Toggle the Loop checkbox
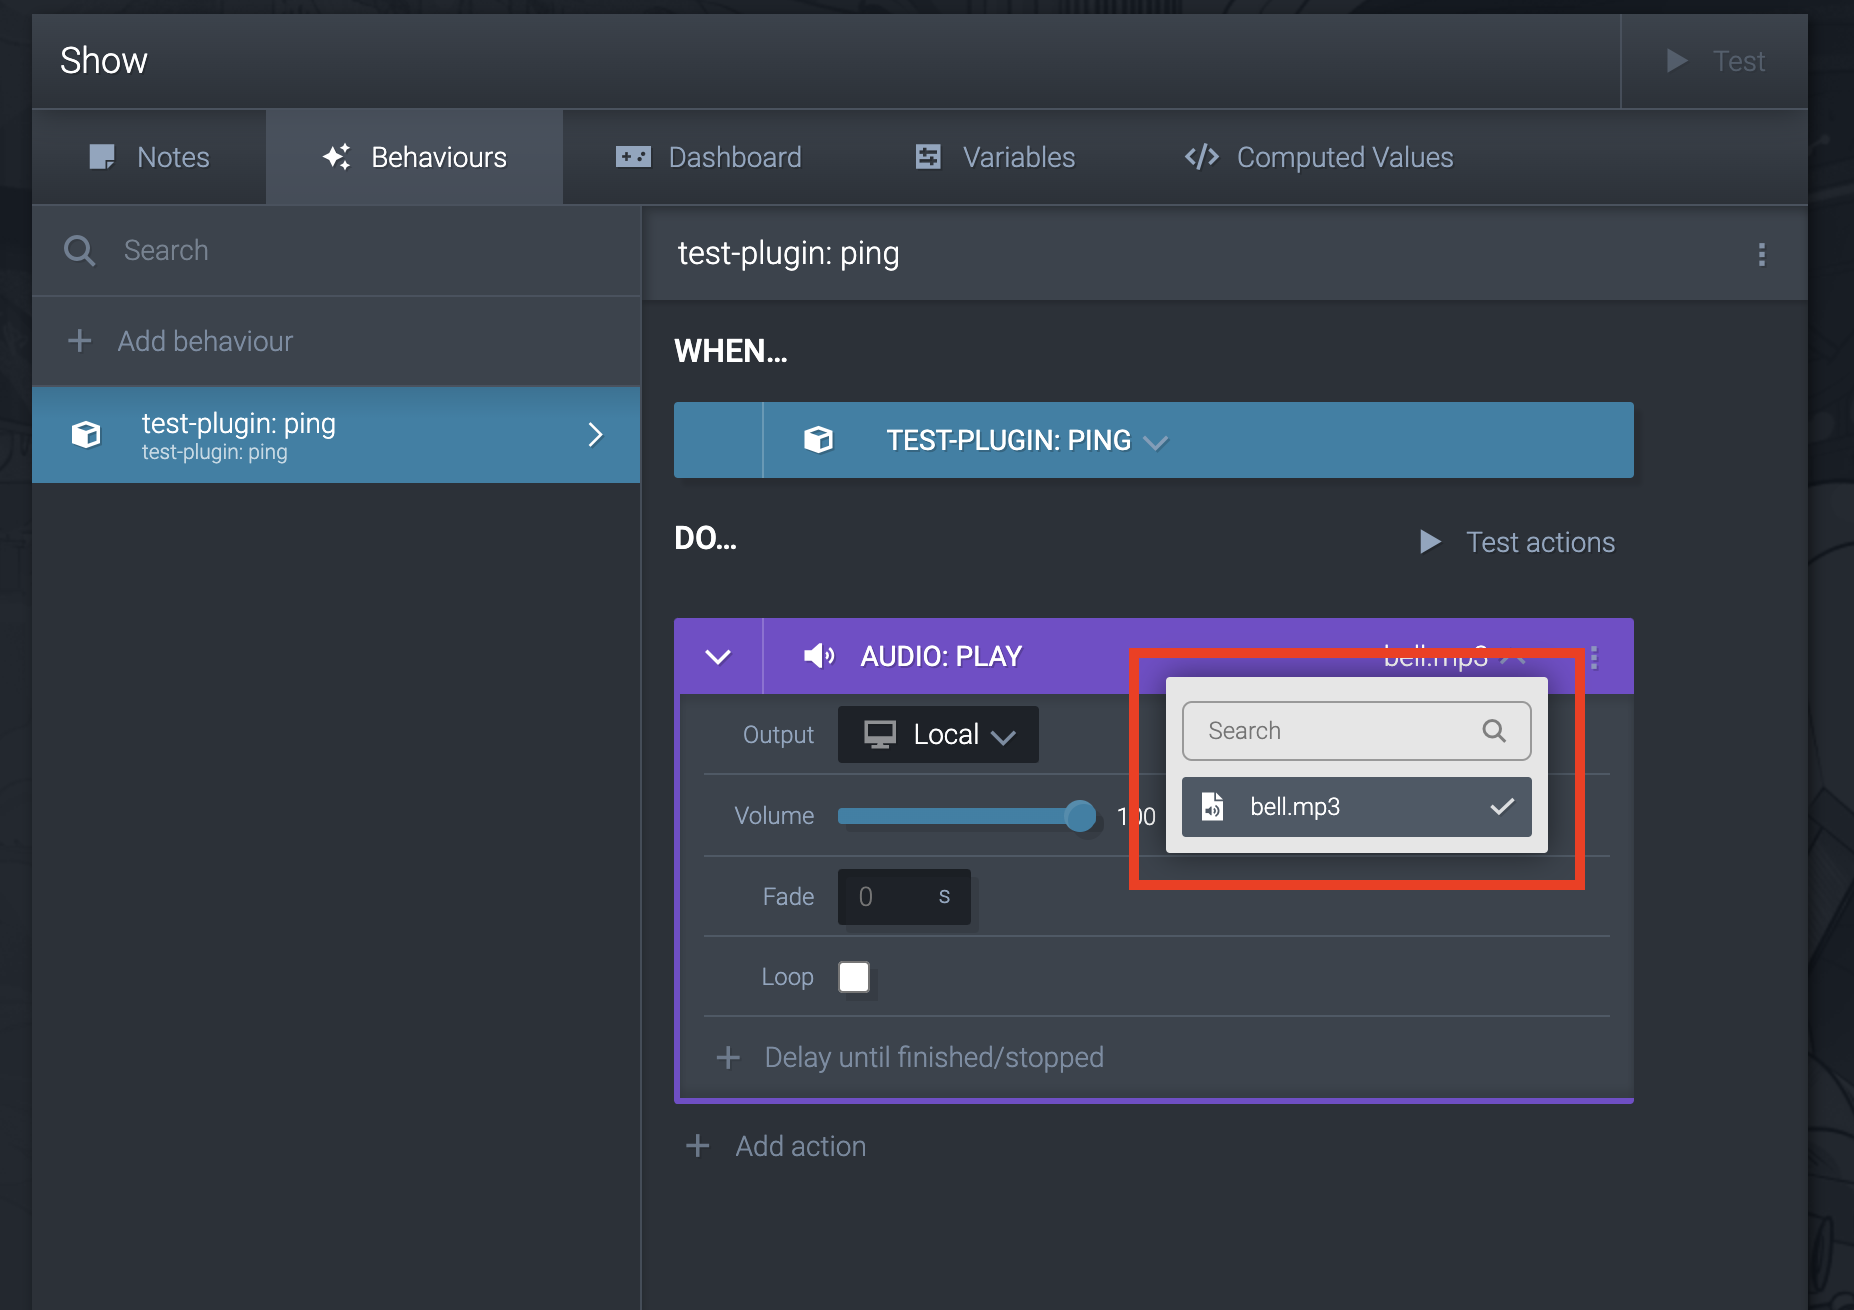1854x1310 pixels. 854,977
